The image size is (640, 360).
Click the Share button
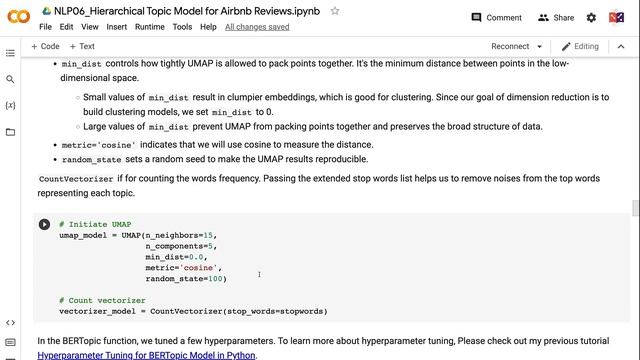coord(556,18)
